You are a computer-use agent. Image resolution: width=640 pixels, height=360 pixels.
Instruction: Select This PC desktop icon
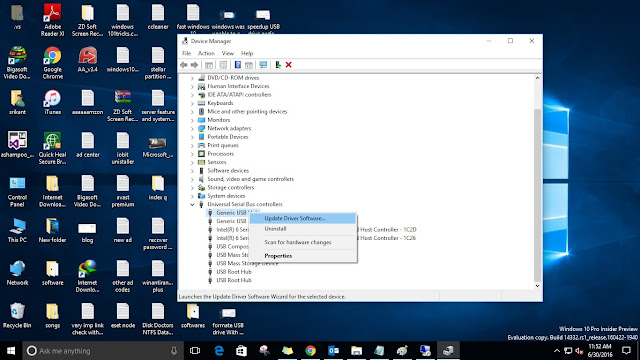(17, 231)
